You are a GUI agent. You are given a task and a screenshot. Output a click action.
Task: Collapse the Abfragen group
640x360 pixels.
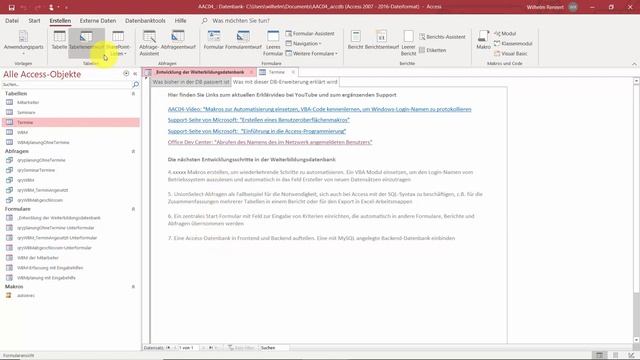[133, 151]
